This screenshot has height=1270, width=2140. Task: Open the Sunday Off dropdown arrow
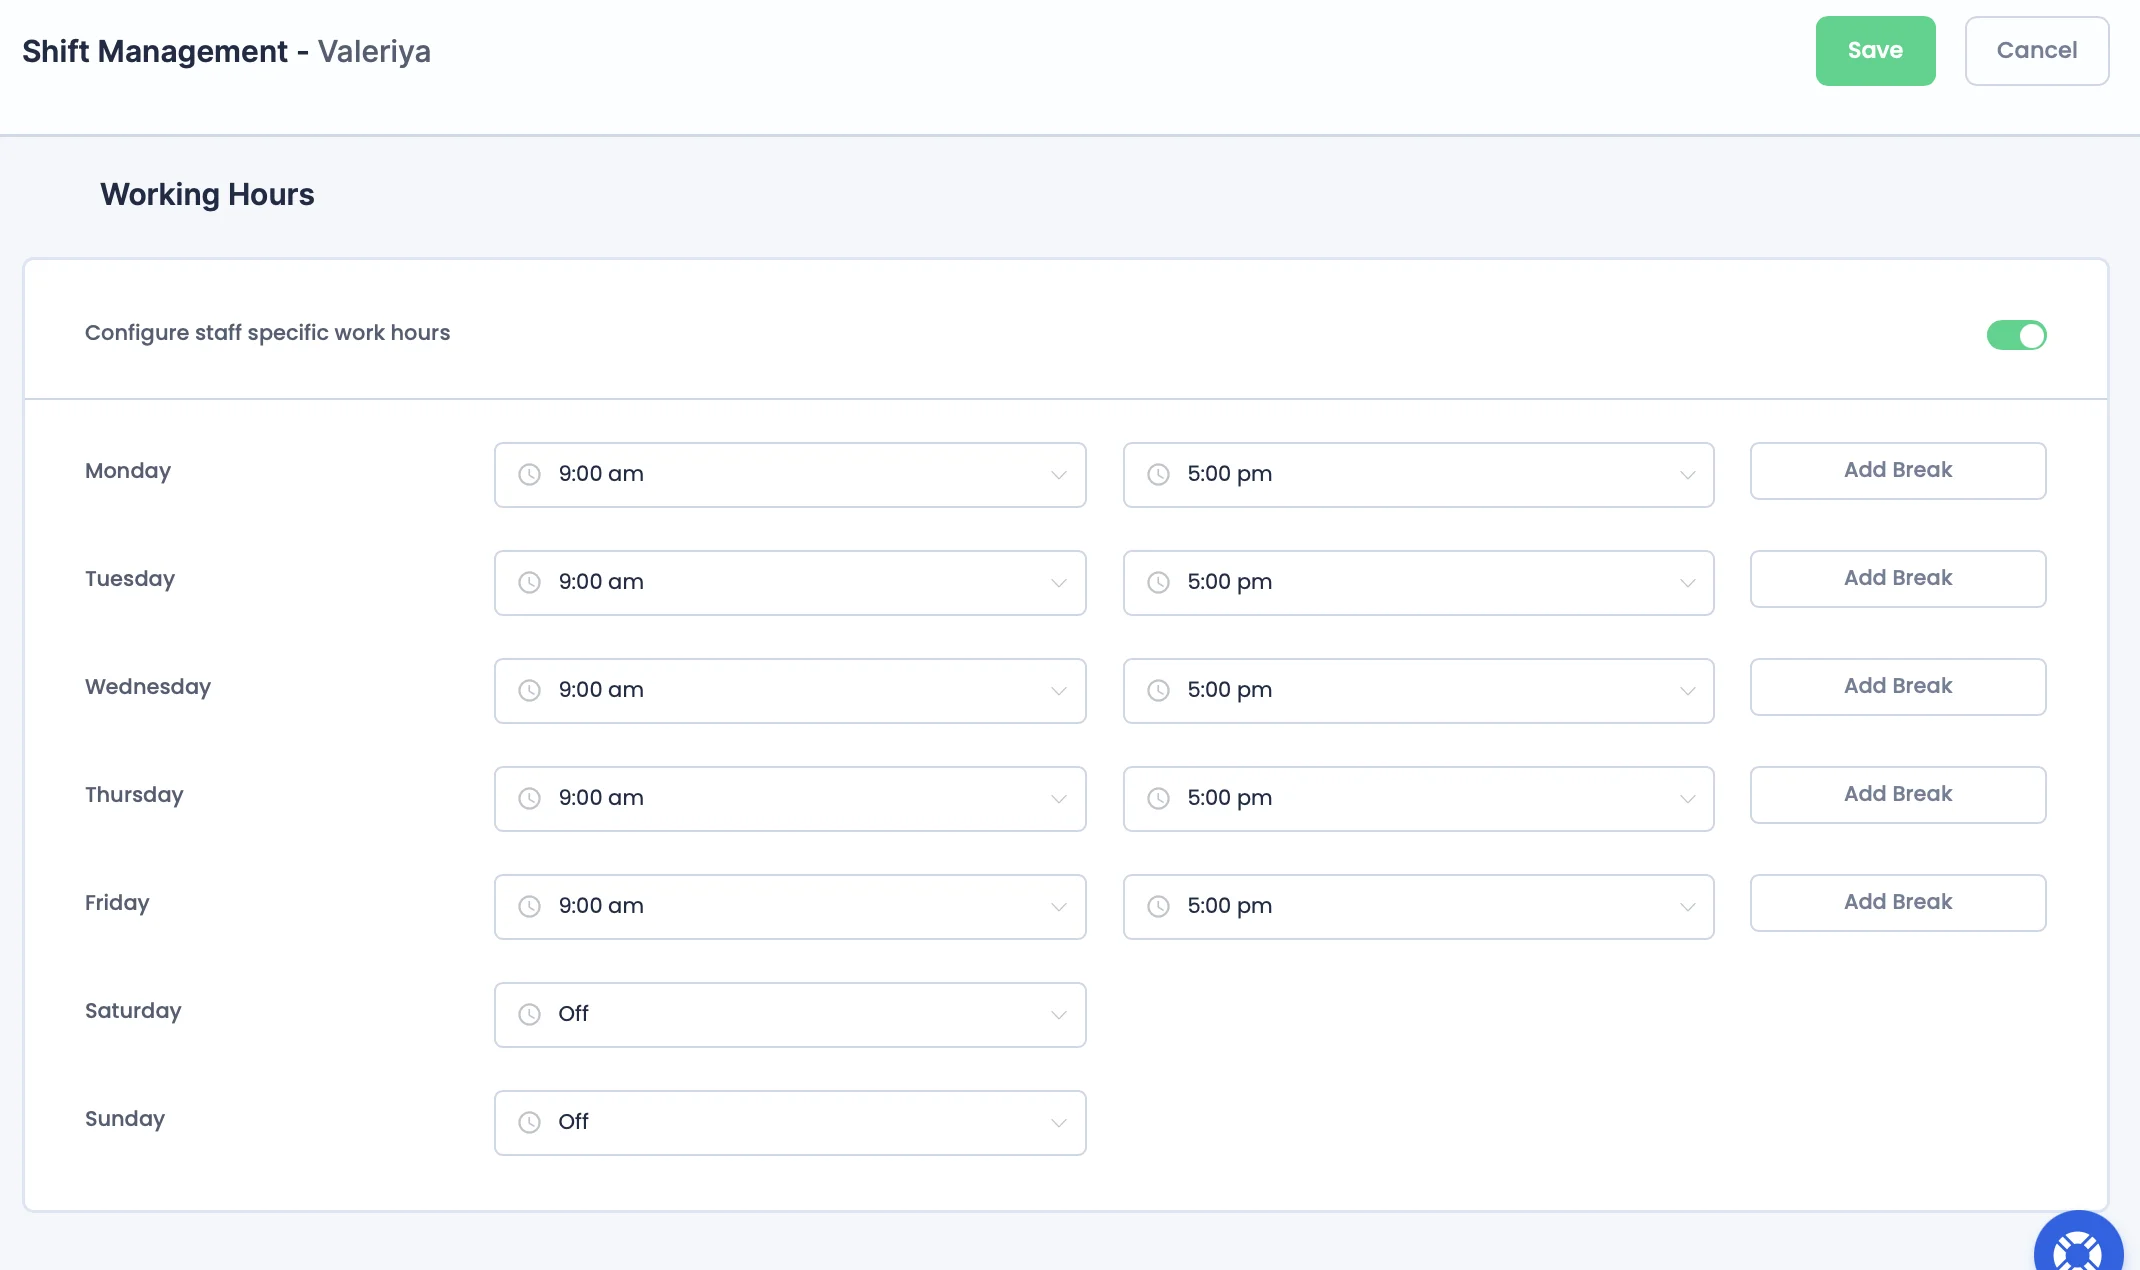point(1058,1123)
